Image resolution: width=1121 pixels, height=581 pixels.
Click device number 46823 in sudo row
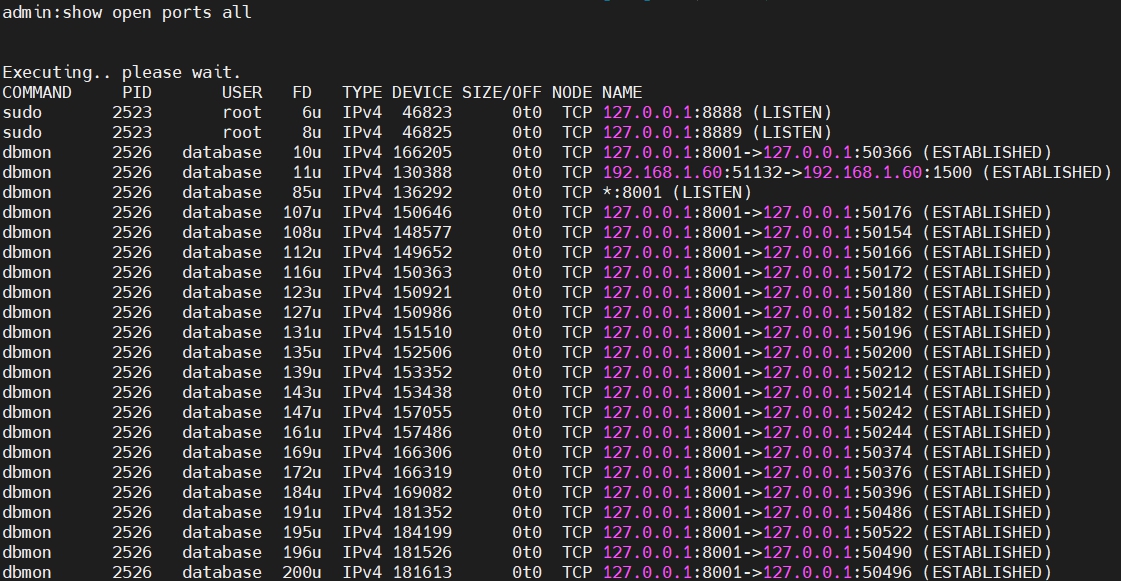pyautogui.click(x=426, y=112)
